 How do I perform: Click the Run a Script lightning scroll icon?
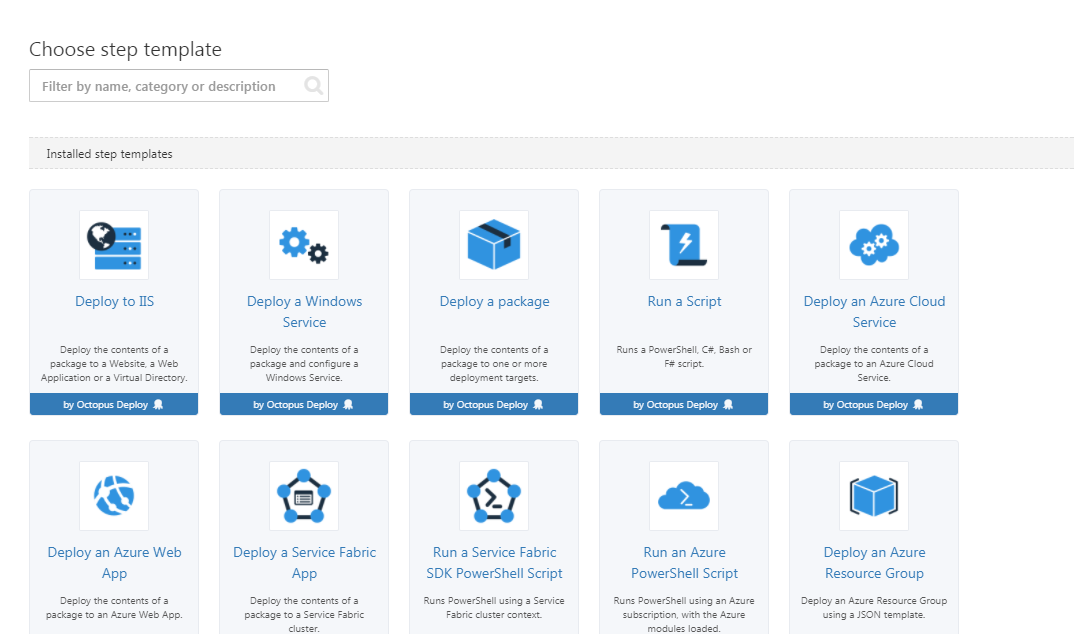point(683,244)
